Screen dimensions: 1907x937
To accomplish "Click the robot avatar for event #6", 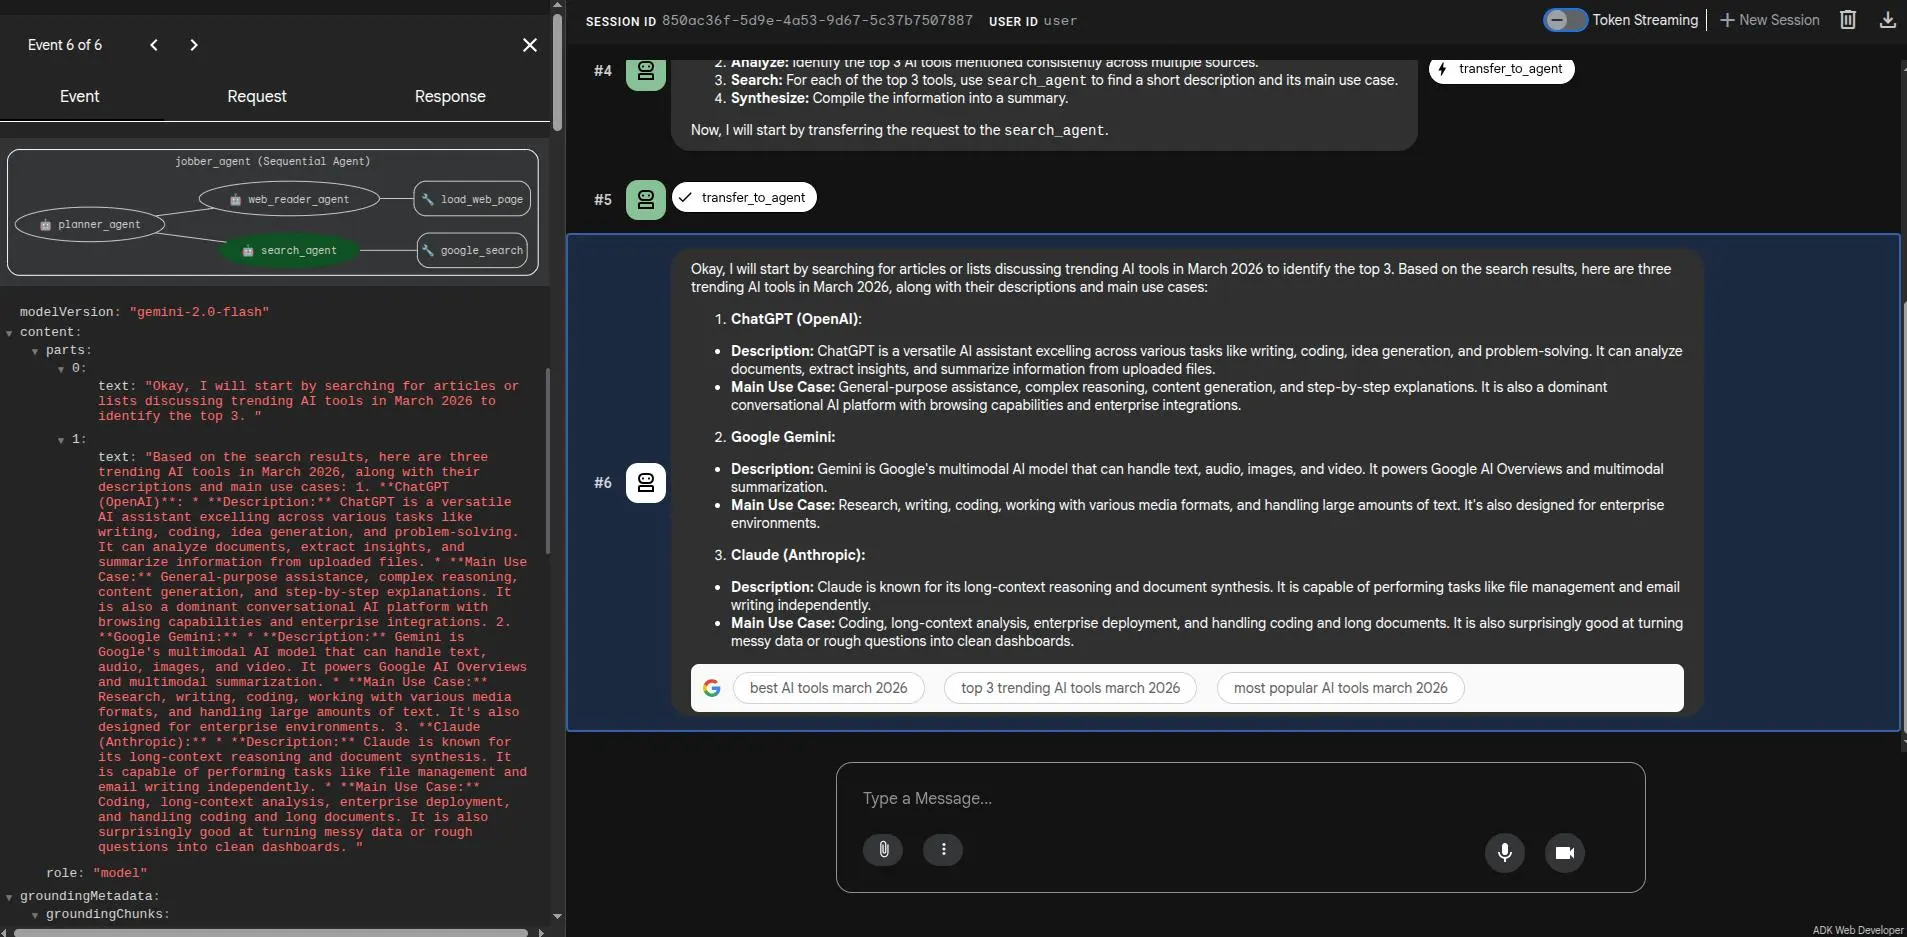I will (x=645, y=483).
